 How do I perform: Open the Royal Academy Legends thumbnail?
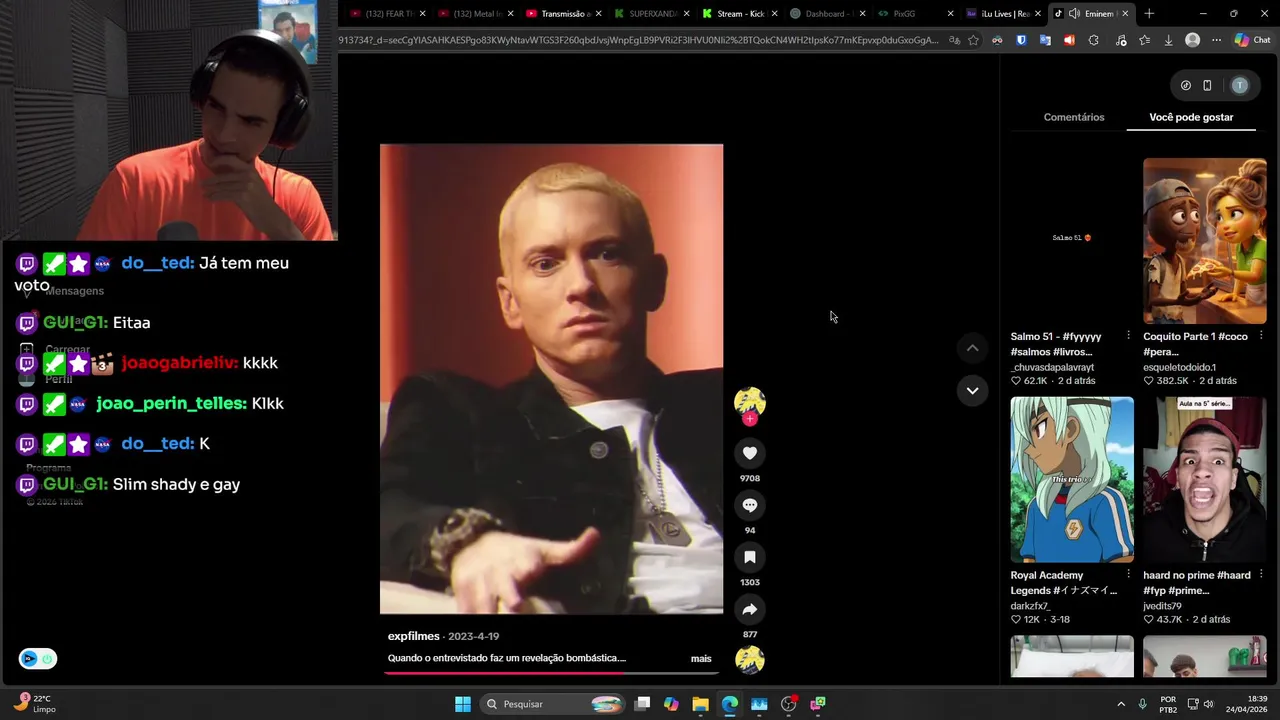[x=1072, y=480]
